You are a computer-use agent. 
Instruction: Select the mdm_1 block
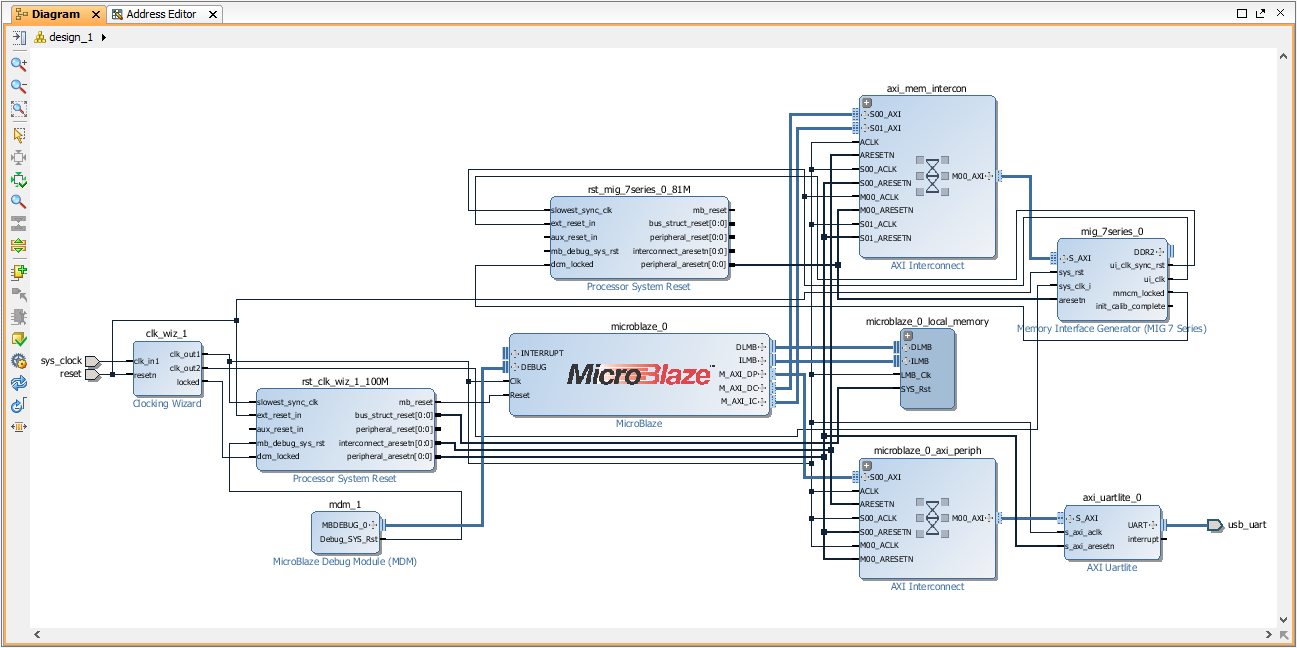pos(346,532)
